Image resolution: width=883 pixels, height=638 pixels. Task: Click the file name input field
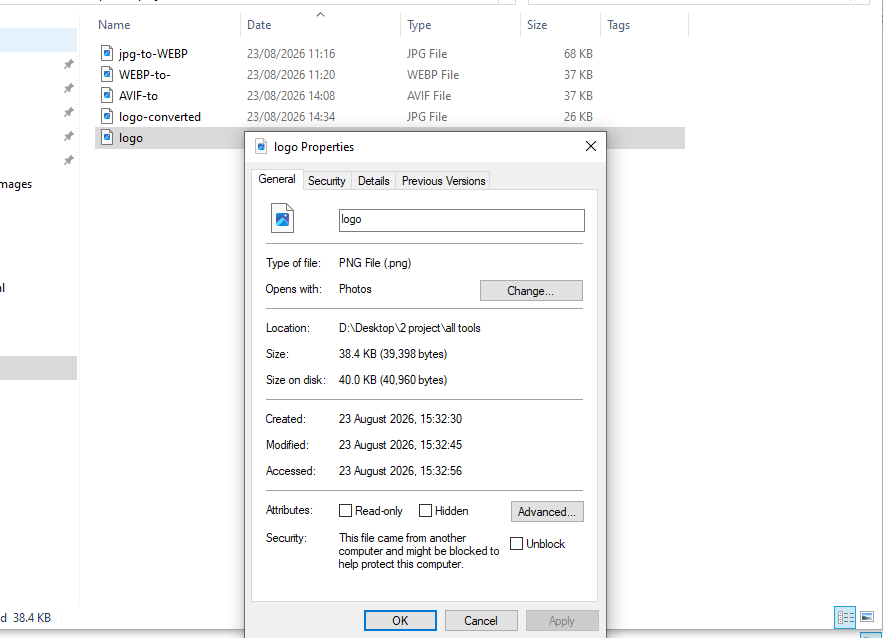point(461,220)
